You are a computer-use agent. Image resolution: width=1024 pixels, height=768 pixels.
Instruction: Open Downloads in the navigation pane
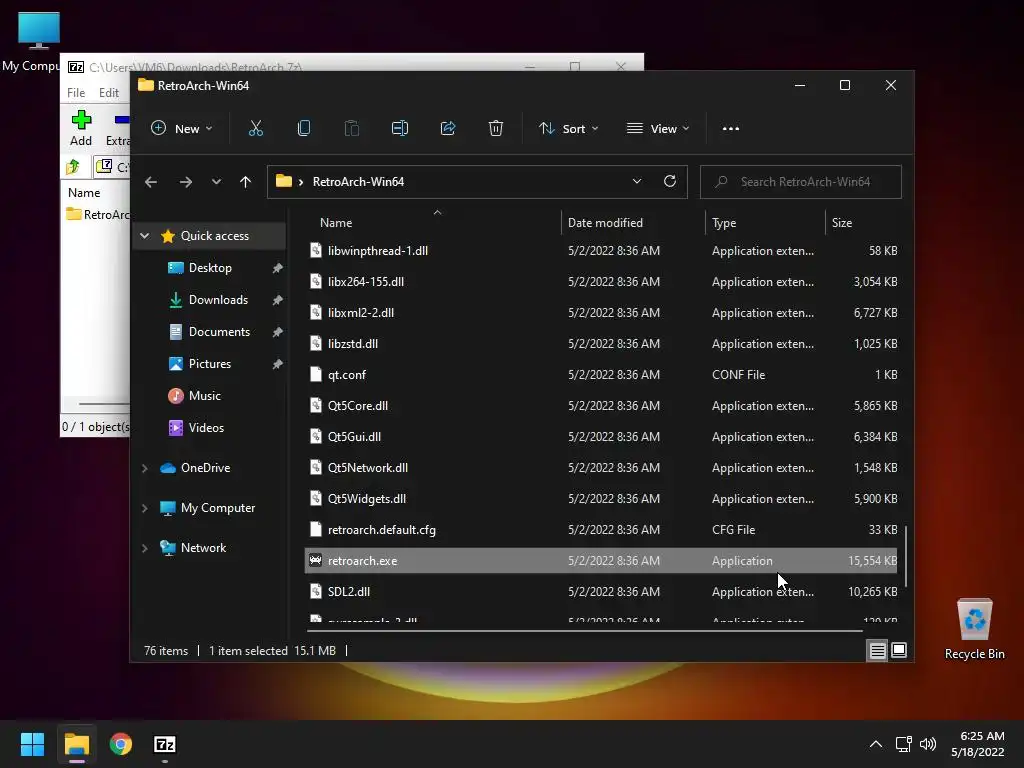(x=218, y=300)
